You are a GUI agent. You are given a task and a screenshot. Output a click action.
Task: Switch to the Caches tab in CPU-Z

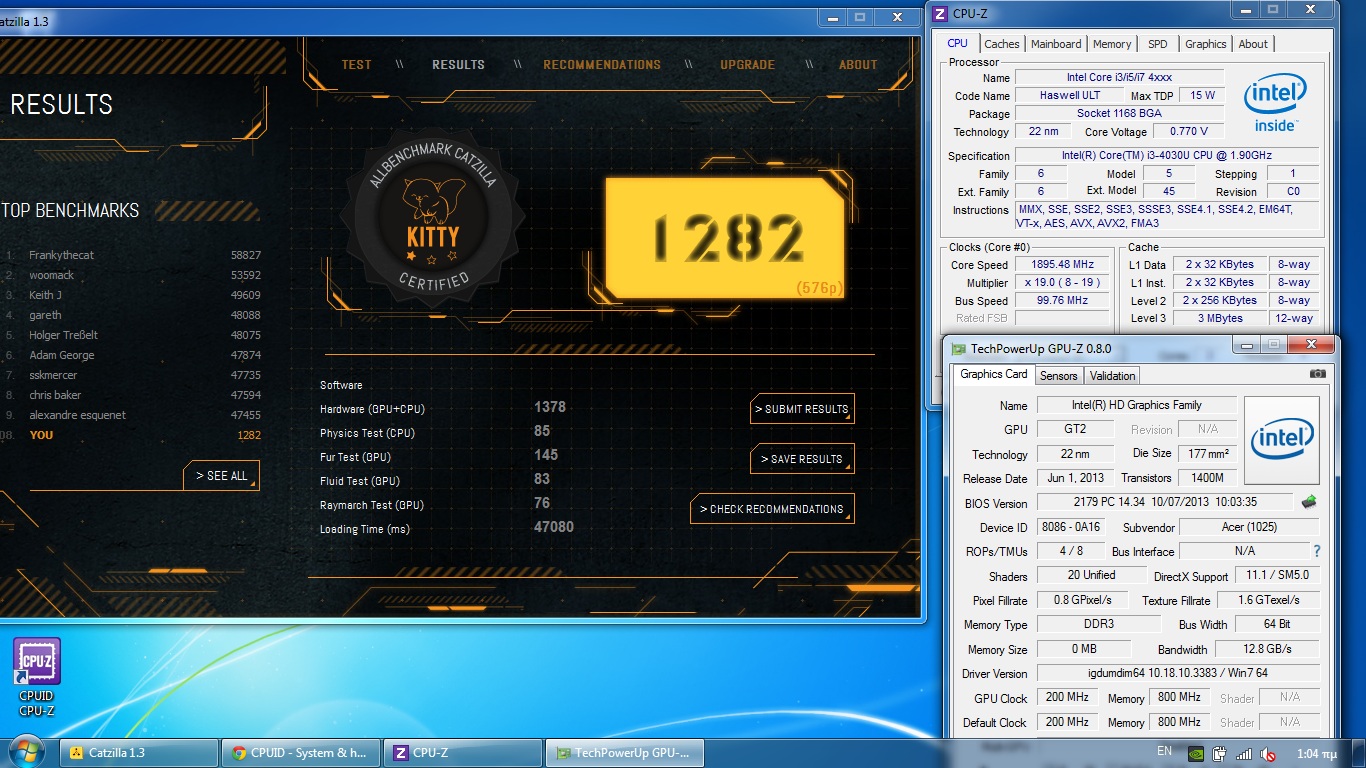1001,44
